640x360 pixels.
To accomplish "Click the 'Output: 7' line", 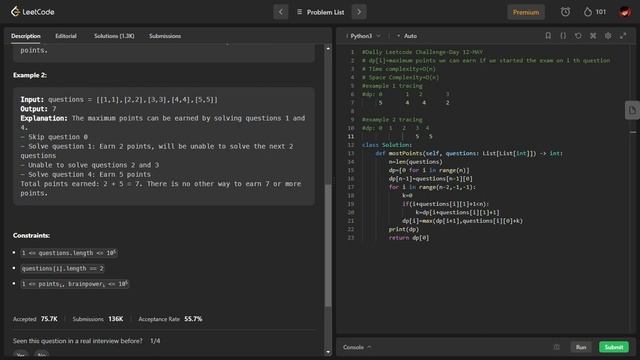I will [38, 109].
